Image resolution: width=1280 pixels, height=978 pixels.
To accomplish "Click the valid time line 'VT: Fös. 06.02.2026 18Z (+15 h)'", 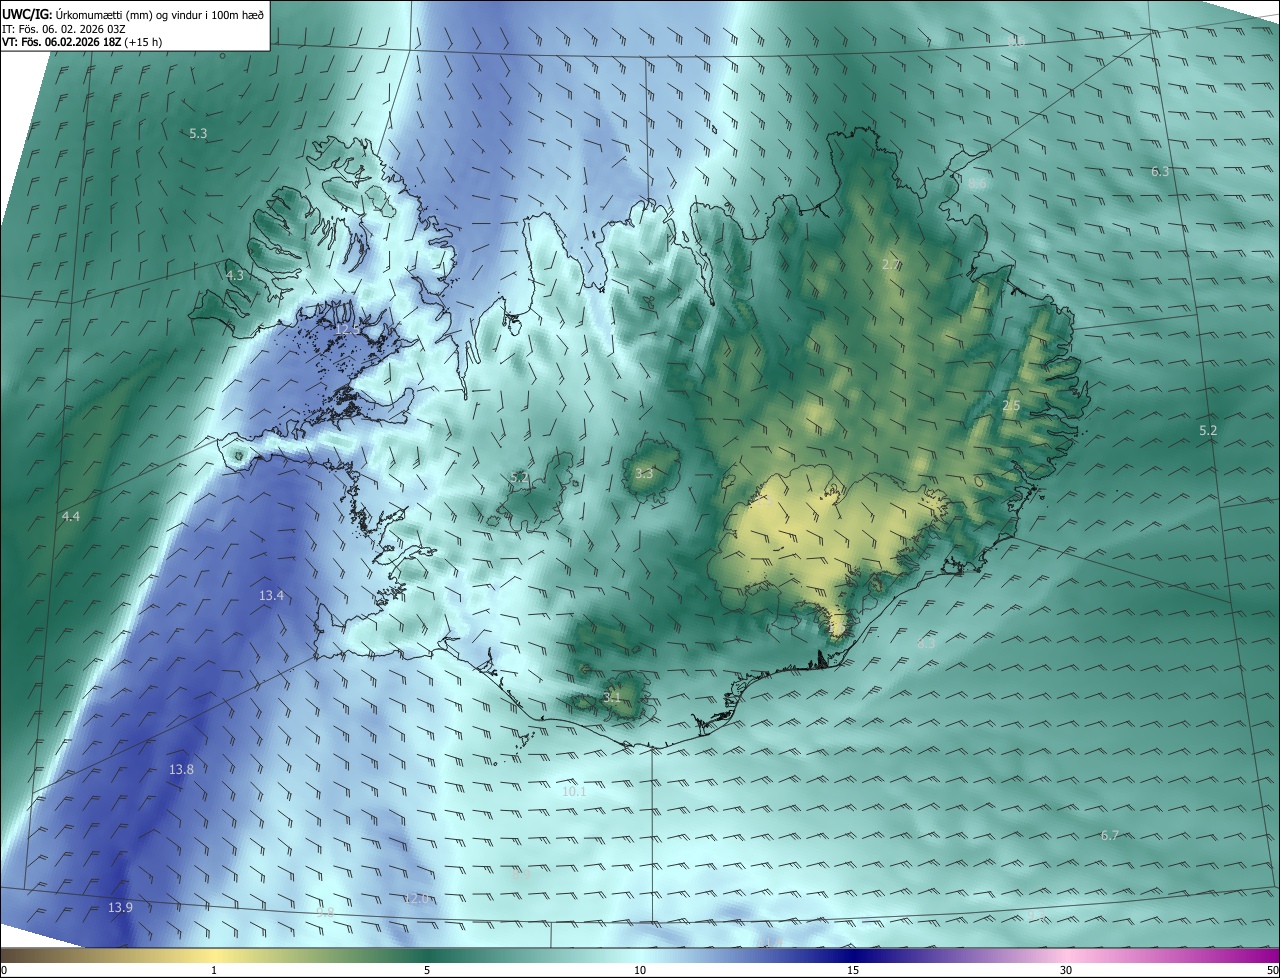I will tap(82, 42).
